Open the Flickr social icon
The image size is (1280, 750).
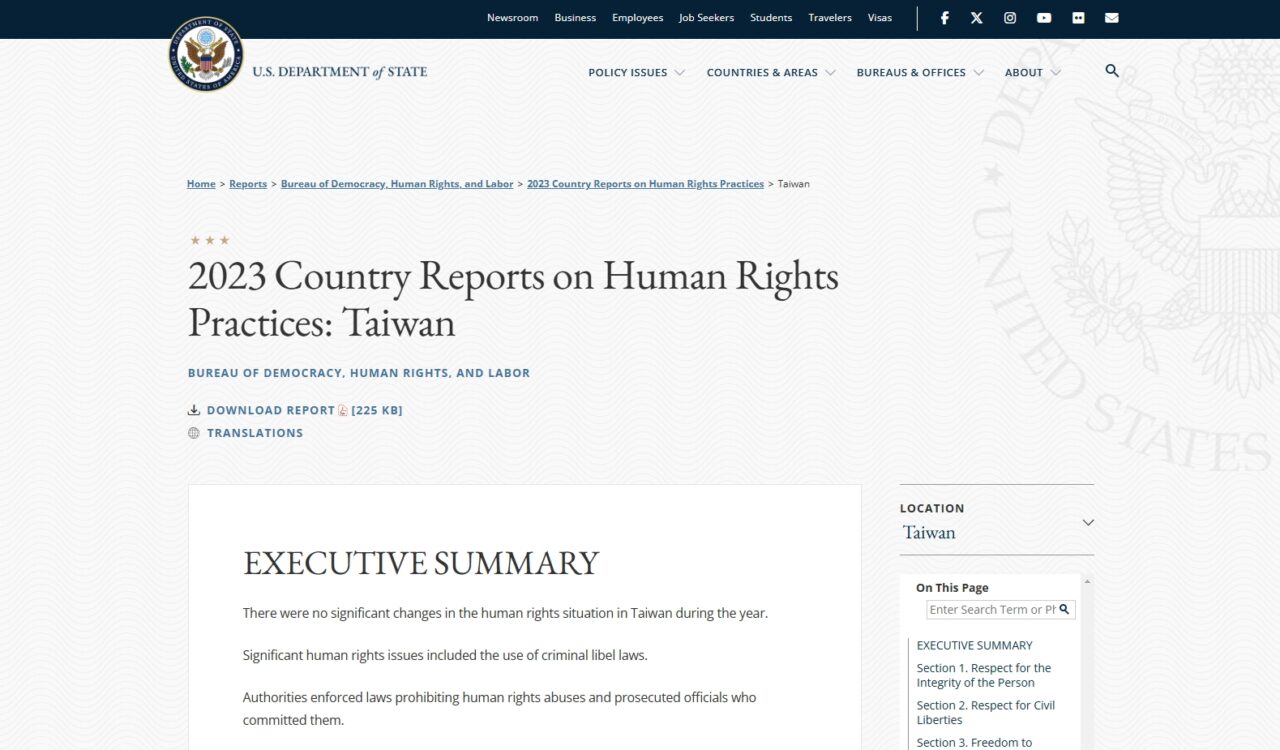pos(1078,18)
